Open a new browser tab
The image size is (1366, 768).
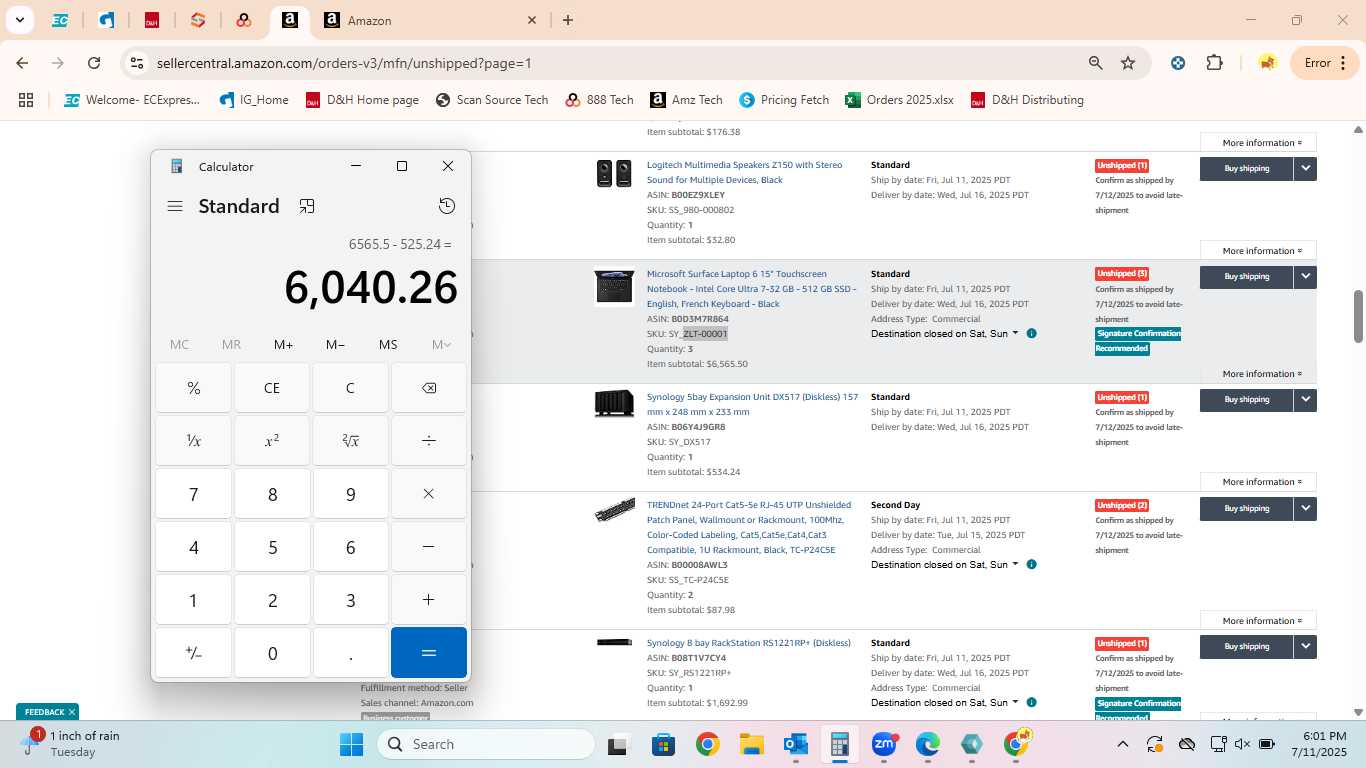tap(568, 20)
